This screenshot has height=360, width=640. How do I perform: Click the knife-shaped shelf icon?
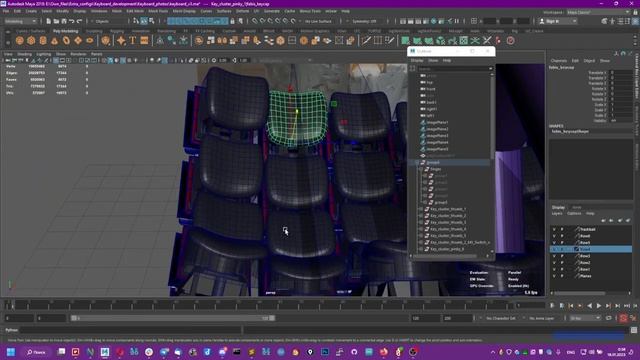point(366,40)
